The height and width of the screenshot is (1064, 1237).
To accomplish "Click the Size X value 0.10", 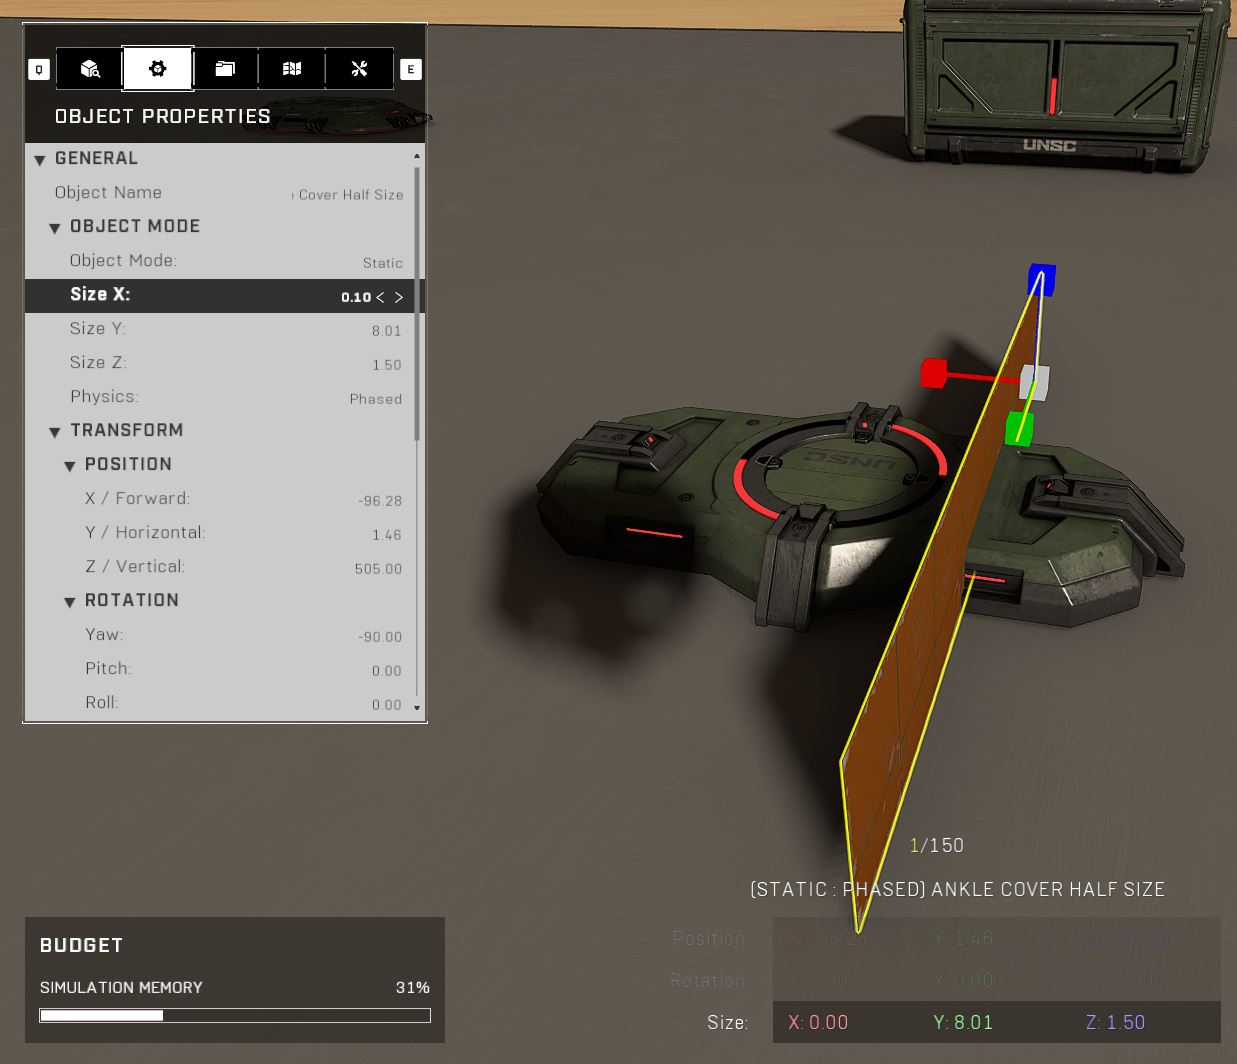I will pyautogui.click(x=355, y=297).
